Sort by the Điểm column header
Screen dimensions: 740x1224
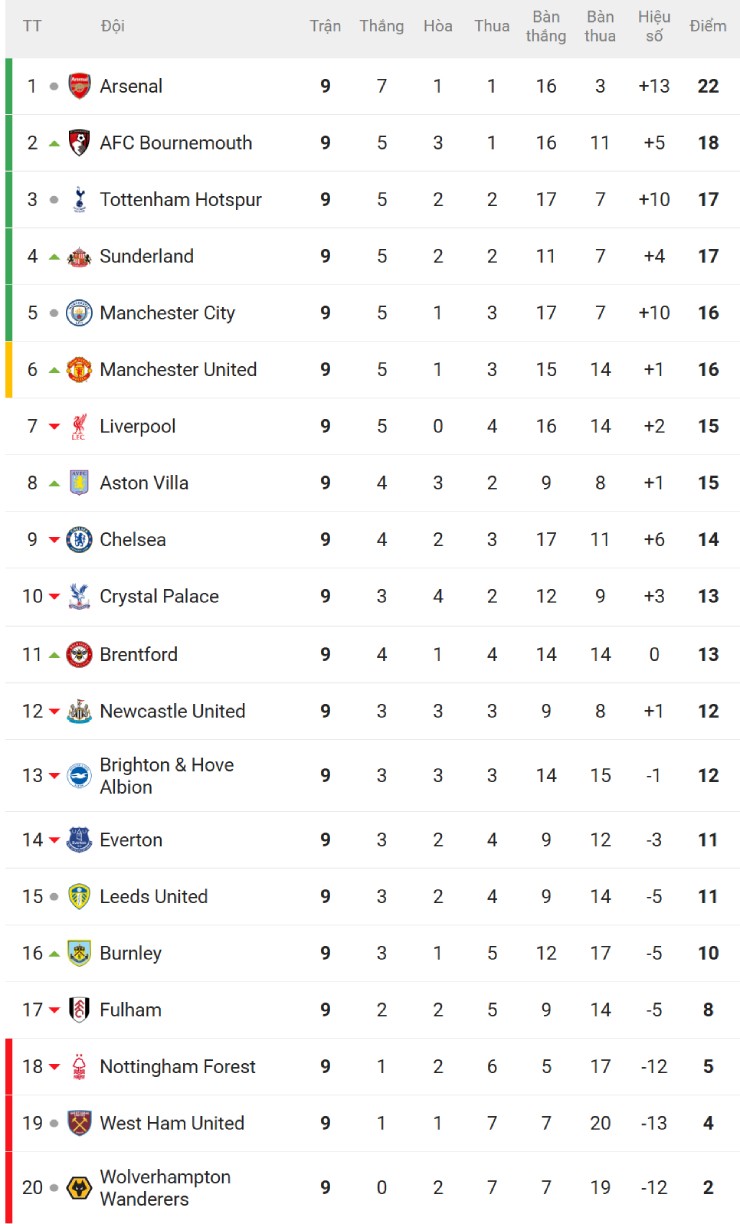(708, 26)
